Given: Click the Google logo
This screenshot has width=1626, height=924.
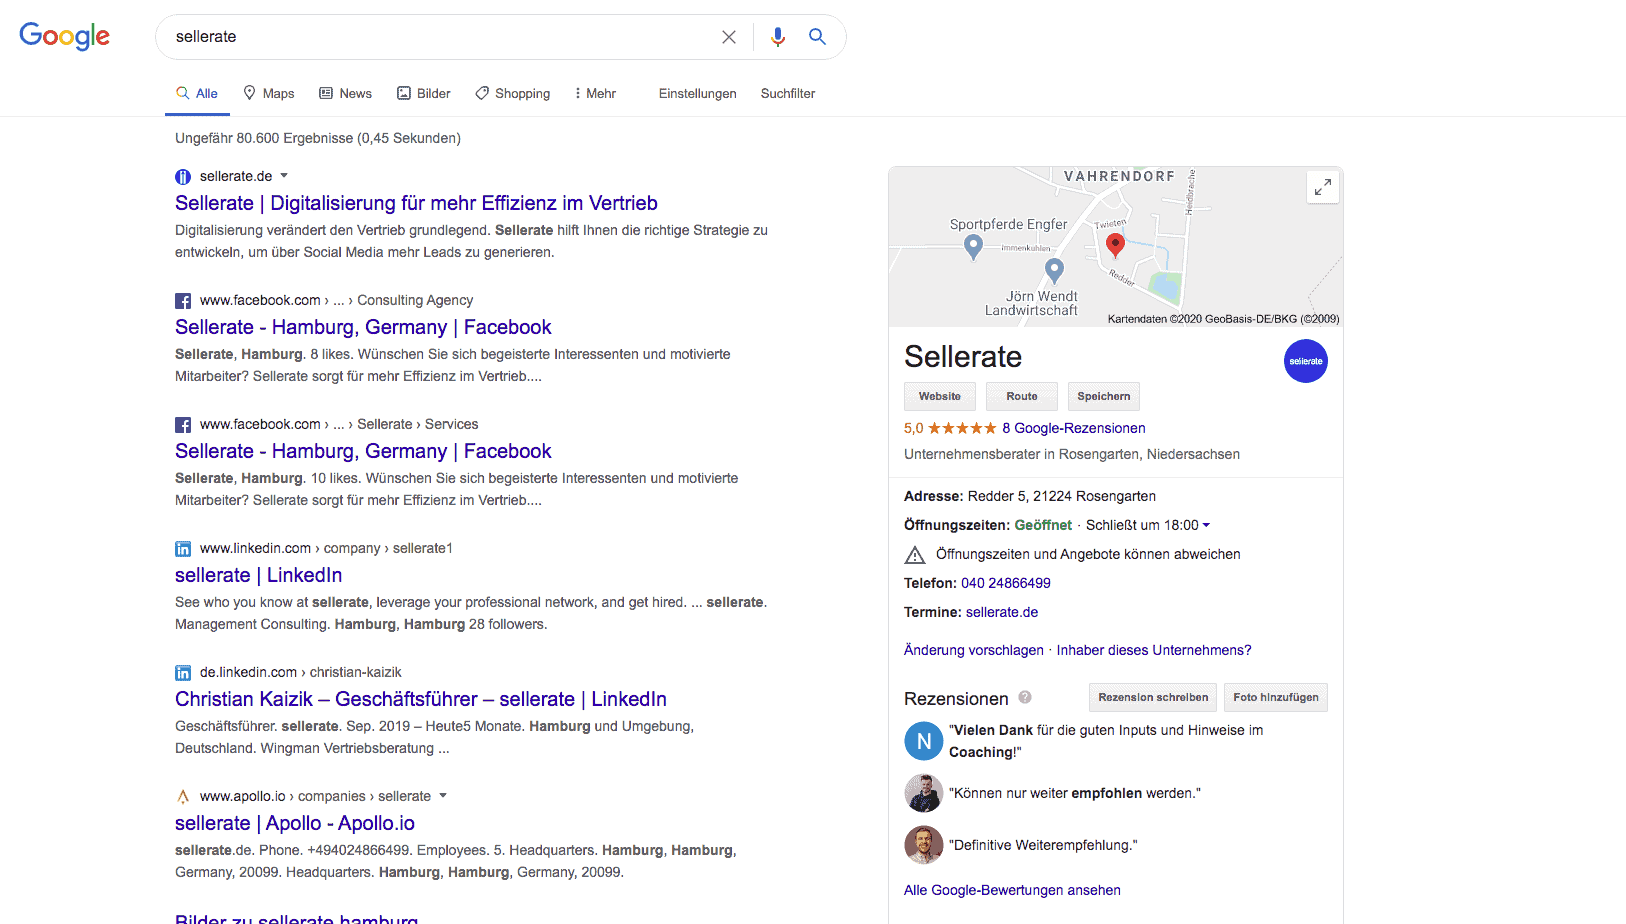Looking at the screenshot, I should 65,36.
